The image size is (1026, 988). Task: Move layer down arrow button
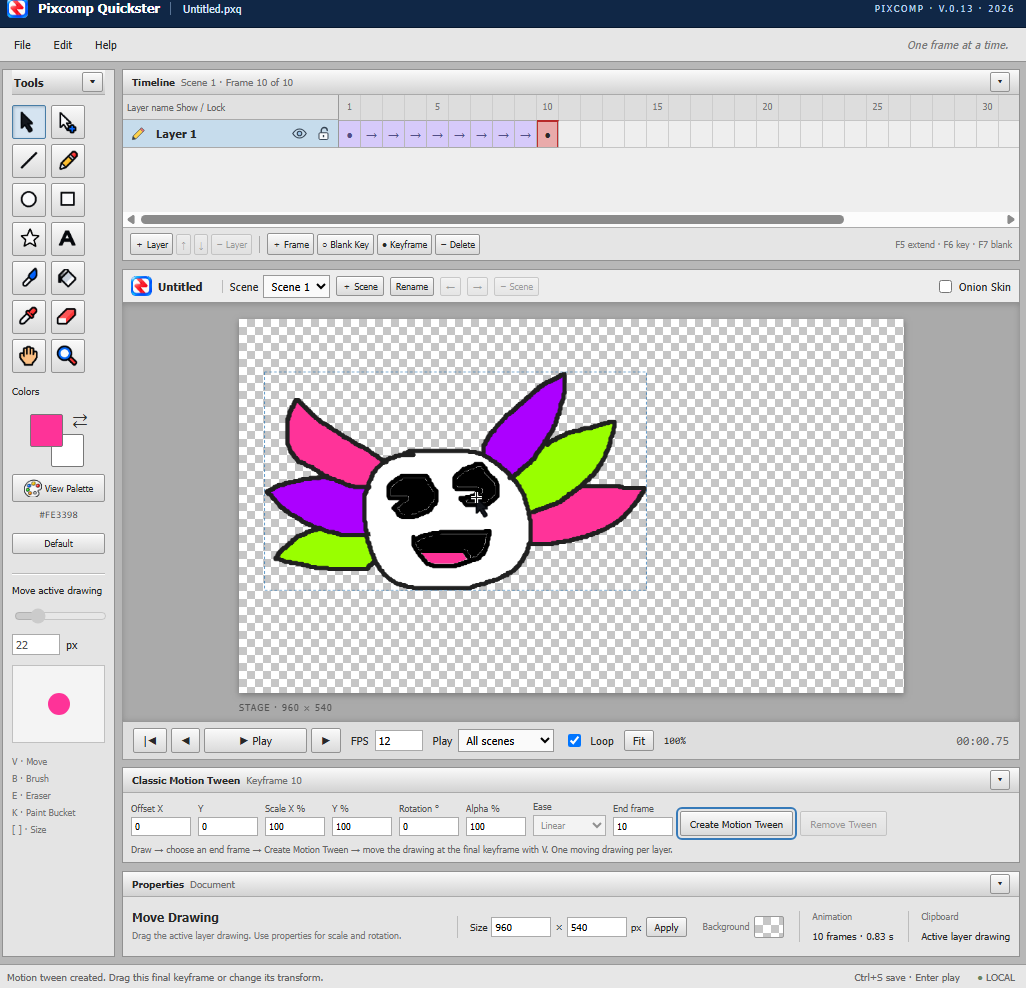click(x=201, y=245)
